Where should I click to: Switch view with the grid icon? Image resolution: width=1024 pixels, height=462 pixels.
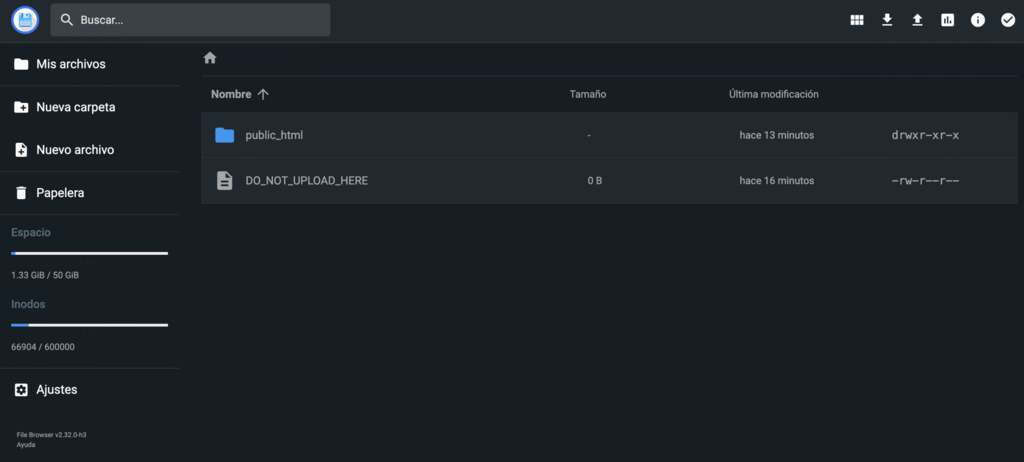(857, 20)
